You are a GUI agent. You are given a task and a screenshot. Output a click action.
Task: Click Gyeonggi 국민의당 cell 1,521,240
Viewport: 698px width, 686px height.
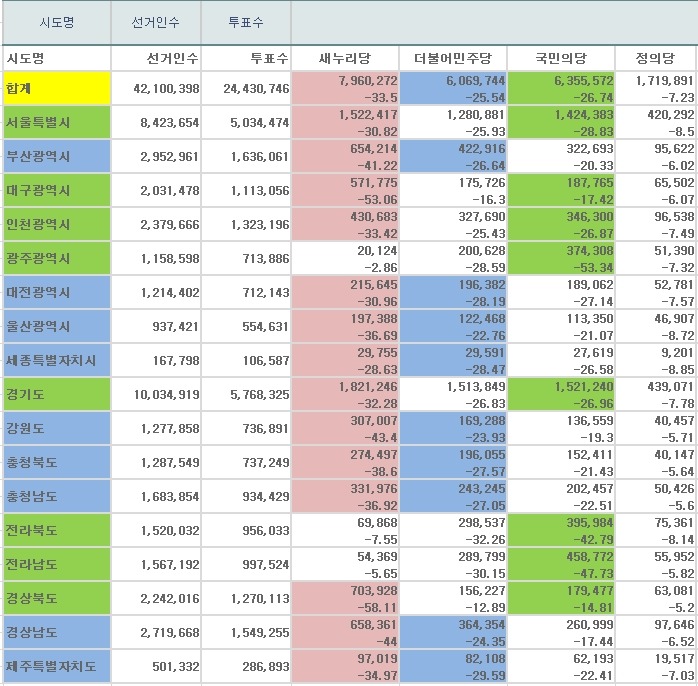coord(561,394)
